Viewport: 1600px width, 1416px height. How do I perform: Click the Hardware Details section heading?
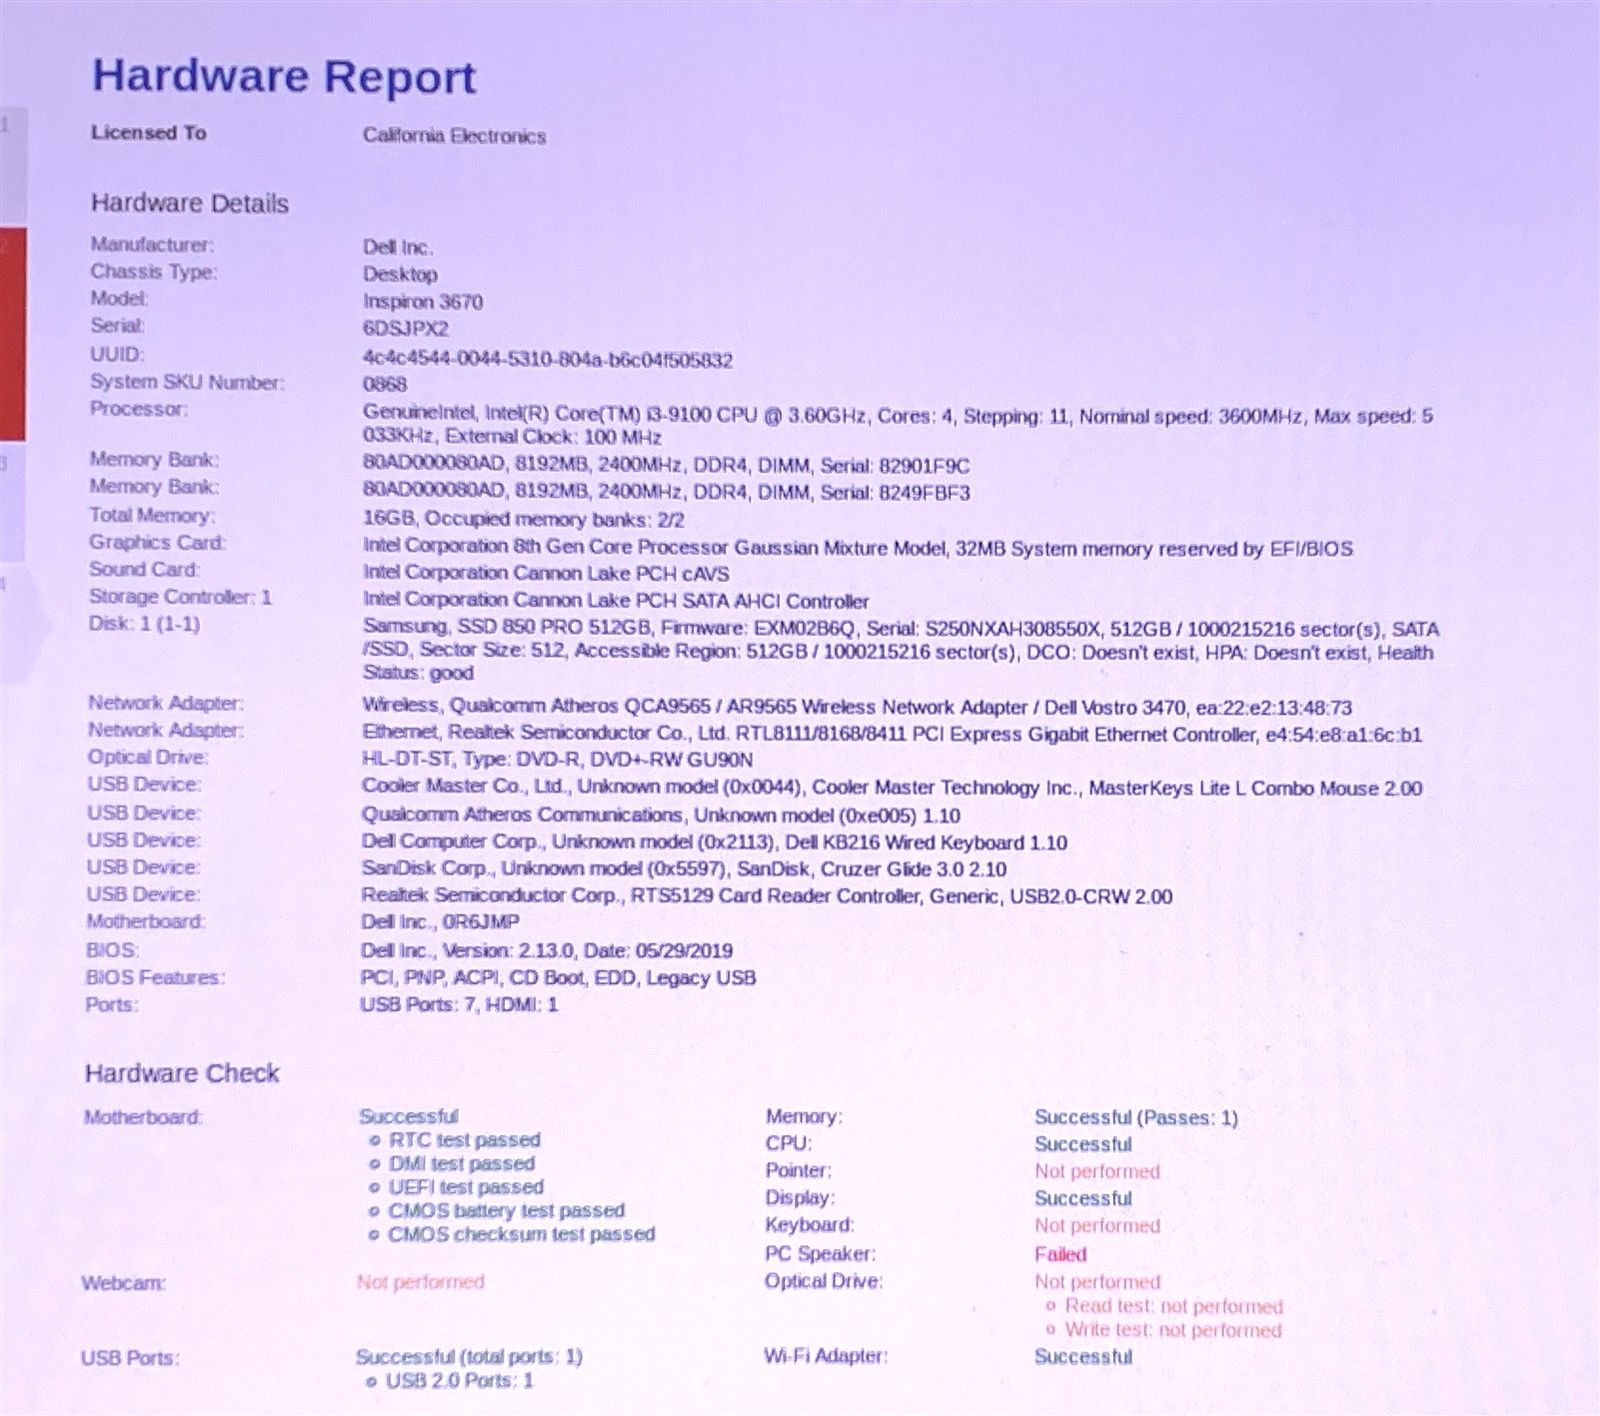(x=190, y=203)
